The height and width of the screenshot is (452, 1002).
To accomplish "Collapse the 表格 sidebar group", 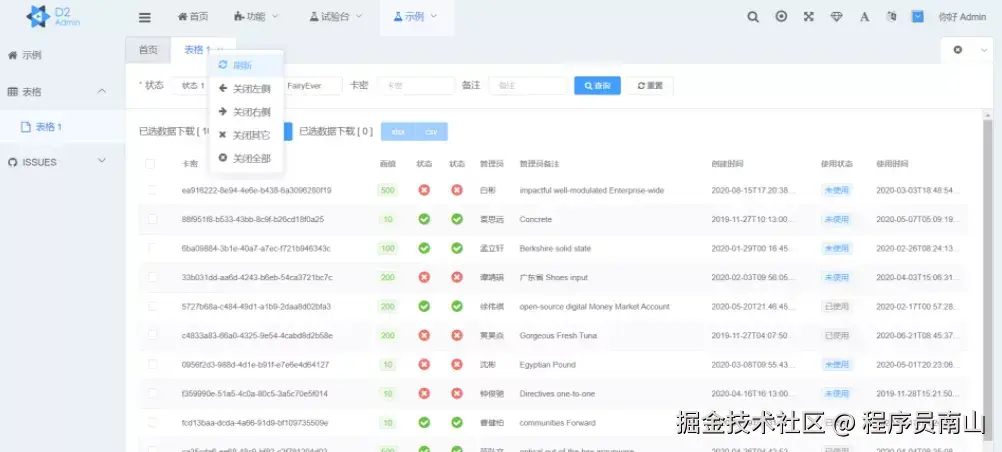I will pos(63,92).
